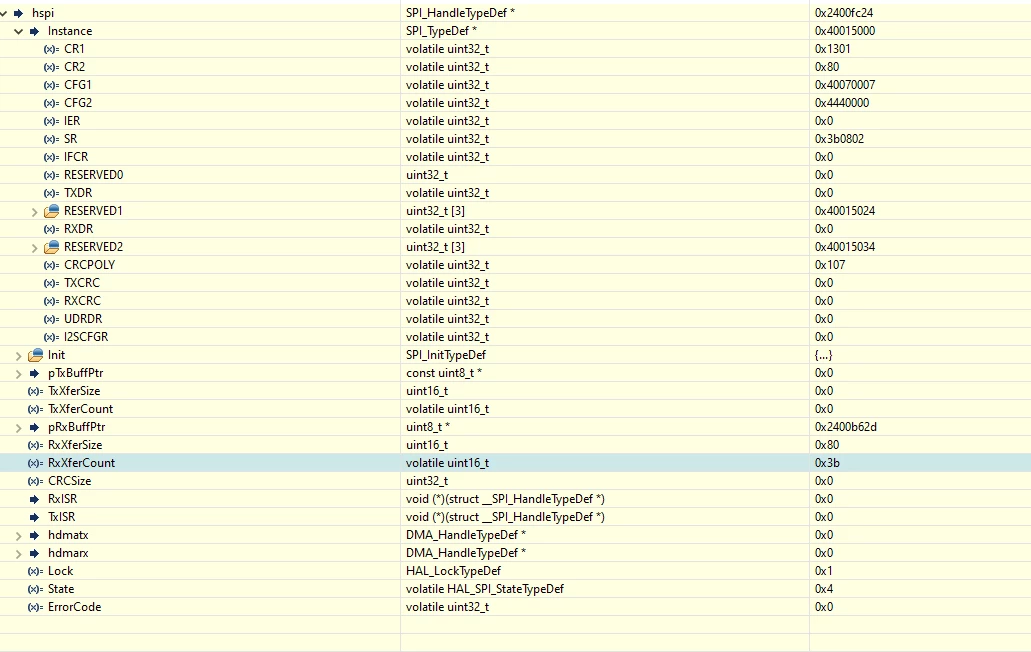Click the Lock value 0x1
Viewport: 1031px width, 652px height.
tap(824, 571)
